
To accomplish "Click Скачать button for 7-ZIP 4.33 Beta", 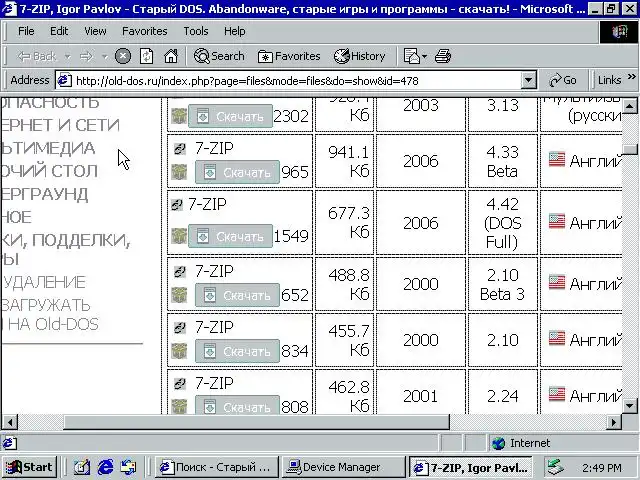I will [x=237, y=172].
